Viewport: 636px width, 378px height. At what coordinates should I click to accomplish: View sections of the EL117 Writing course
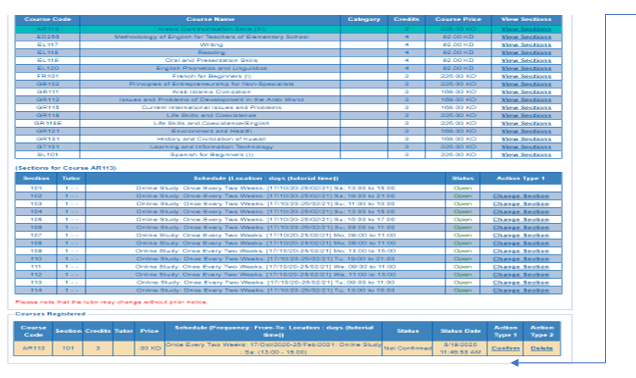[x=526, y=45]
